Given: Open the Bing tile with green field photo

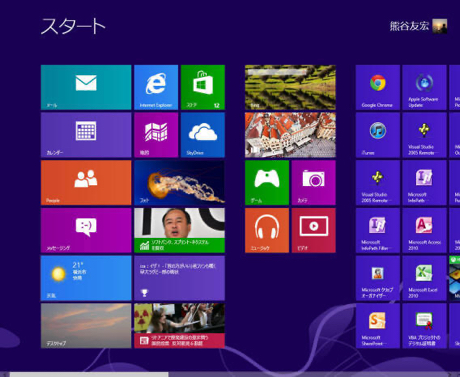Looking at the screenshot, I should pos(290,87).
